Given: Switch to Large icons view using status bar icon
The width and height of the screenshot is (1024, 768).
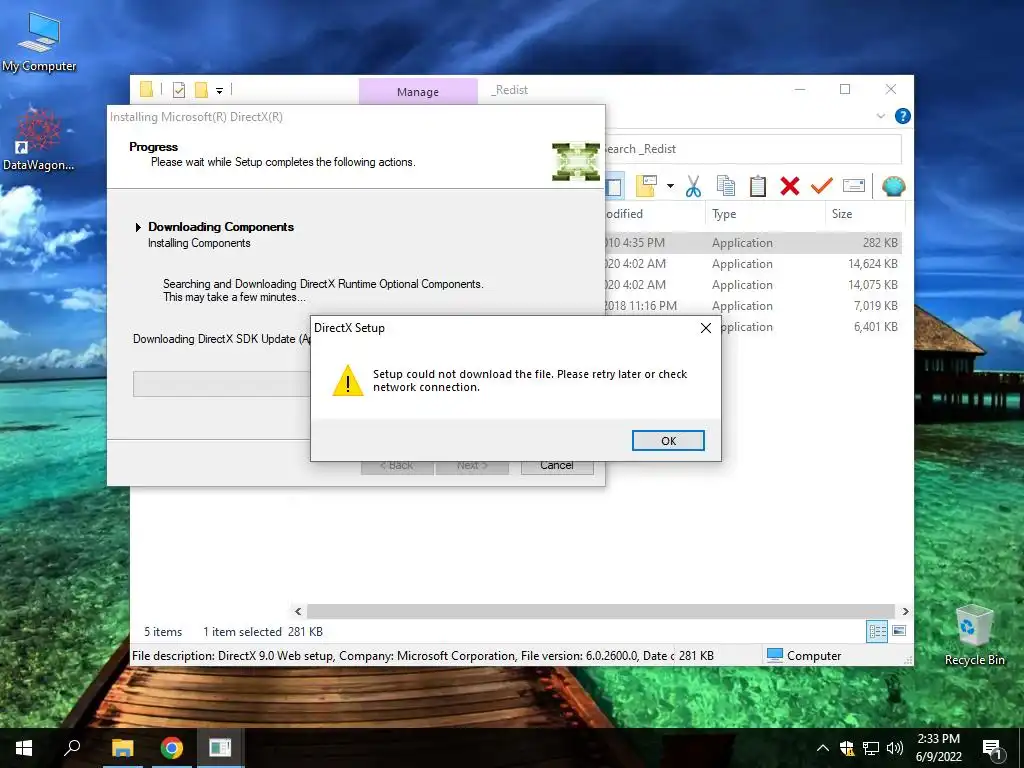Looking at the screenshot, I should pos(899,631).
